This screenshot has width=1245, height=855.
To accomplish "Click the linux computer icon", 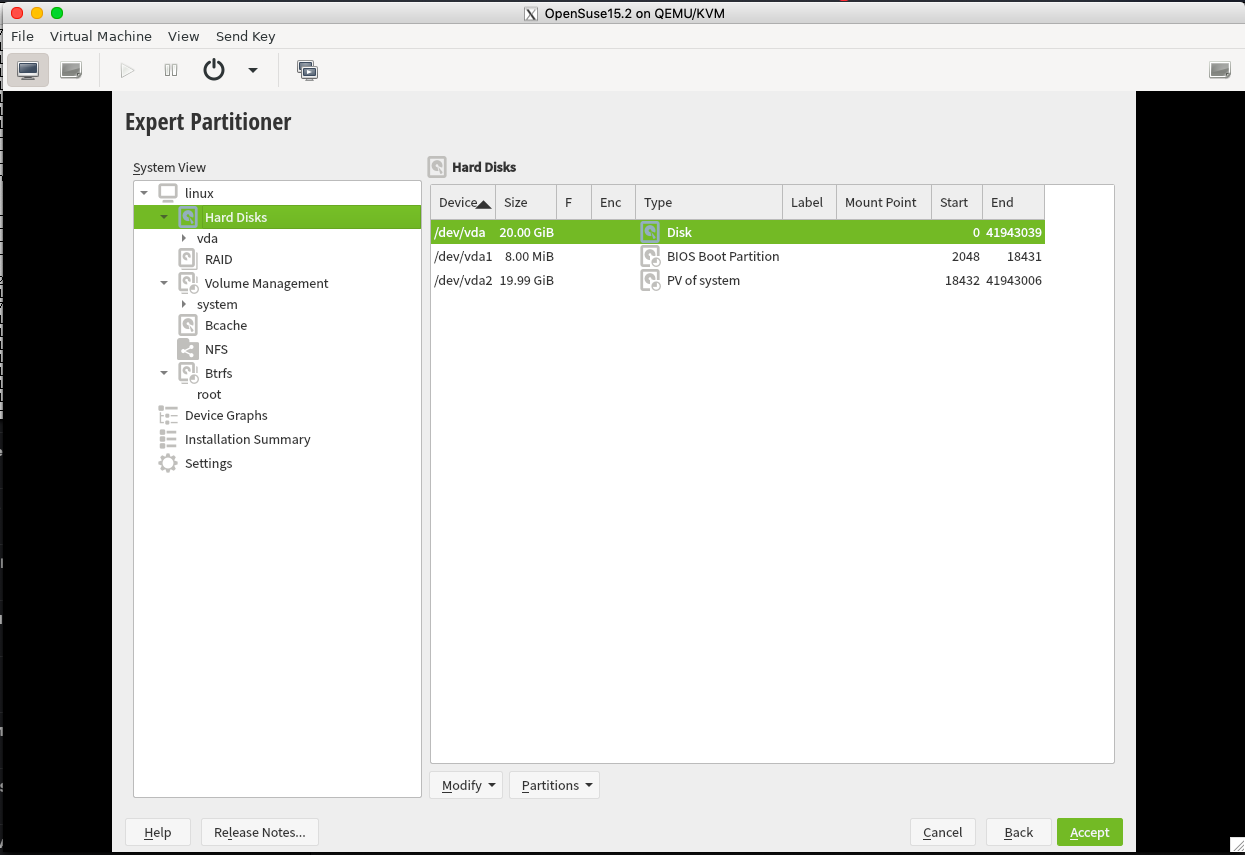I will click(168, 192).
